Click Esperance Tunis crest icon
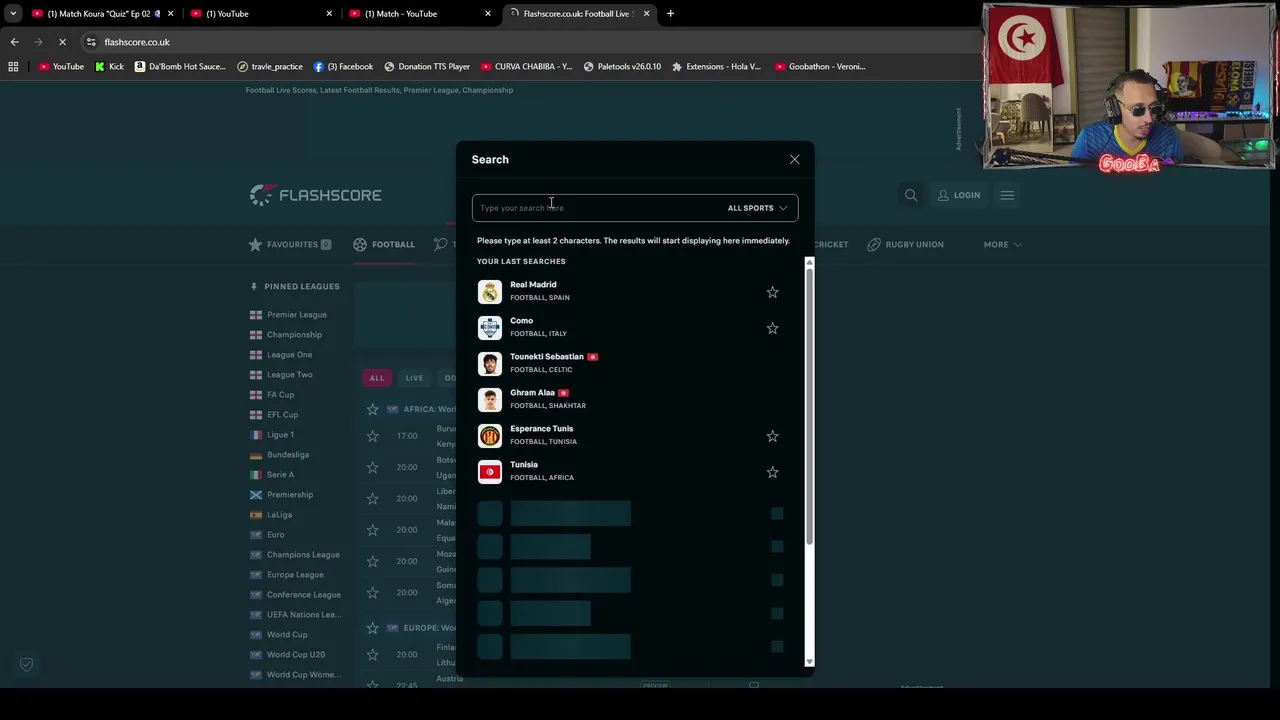 click(x=489, y=435)
